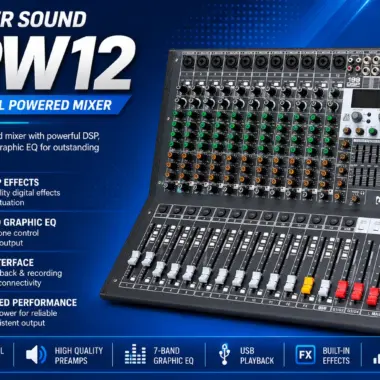Select the 'HIGH QUALITY PREAMPS' label

(79, 356)
